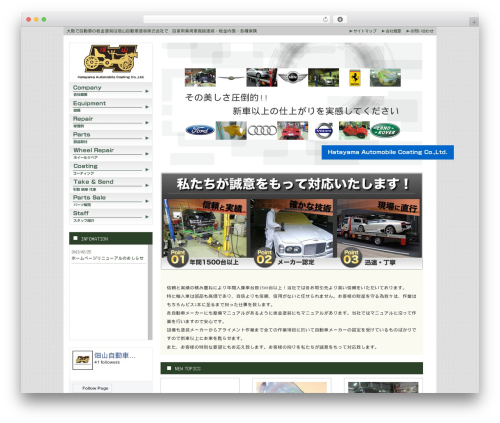Click the blue Hatayama Automobile Coating banner
The width and height of the screenshot is (500, 423).
click(x=388, y=152)
